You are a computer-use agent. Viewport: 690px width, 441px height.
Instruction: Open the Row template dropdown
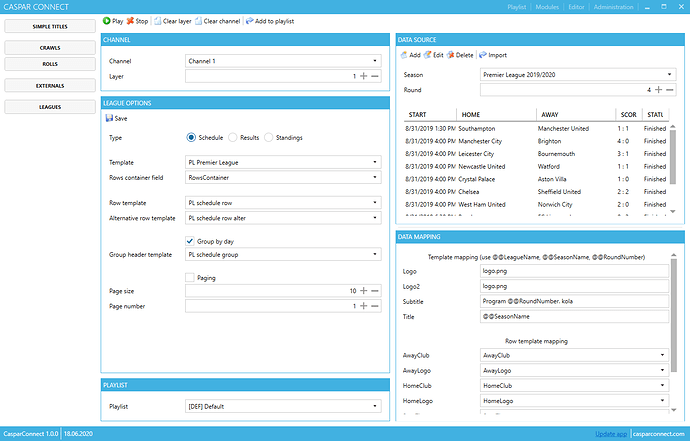pos(283,202)
